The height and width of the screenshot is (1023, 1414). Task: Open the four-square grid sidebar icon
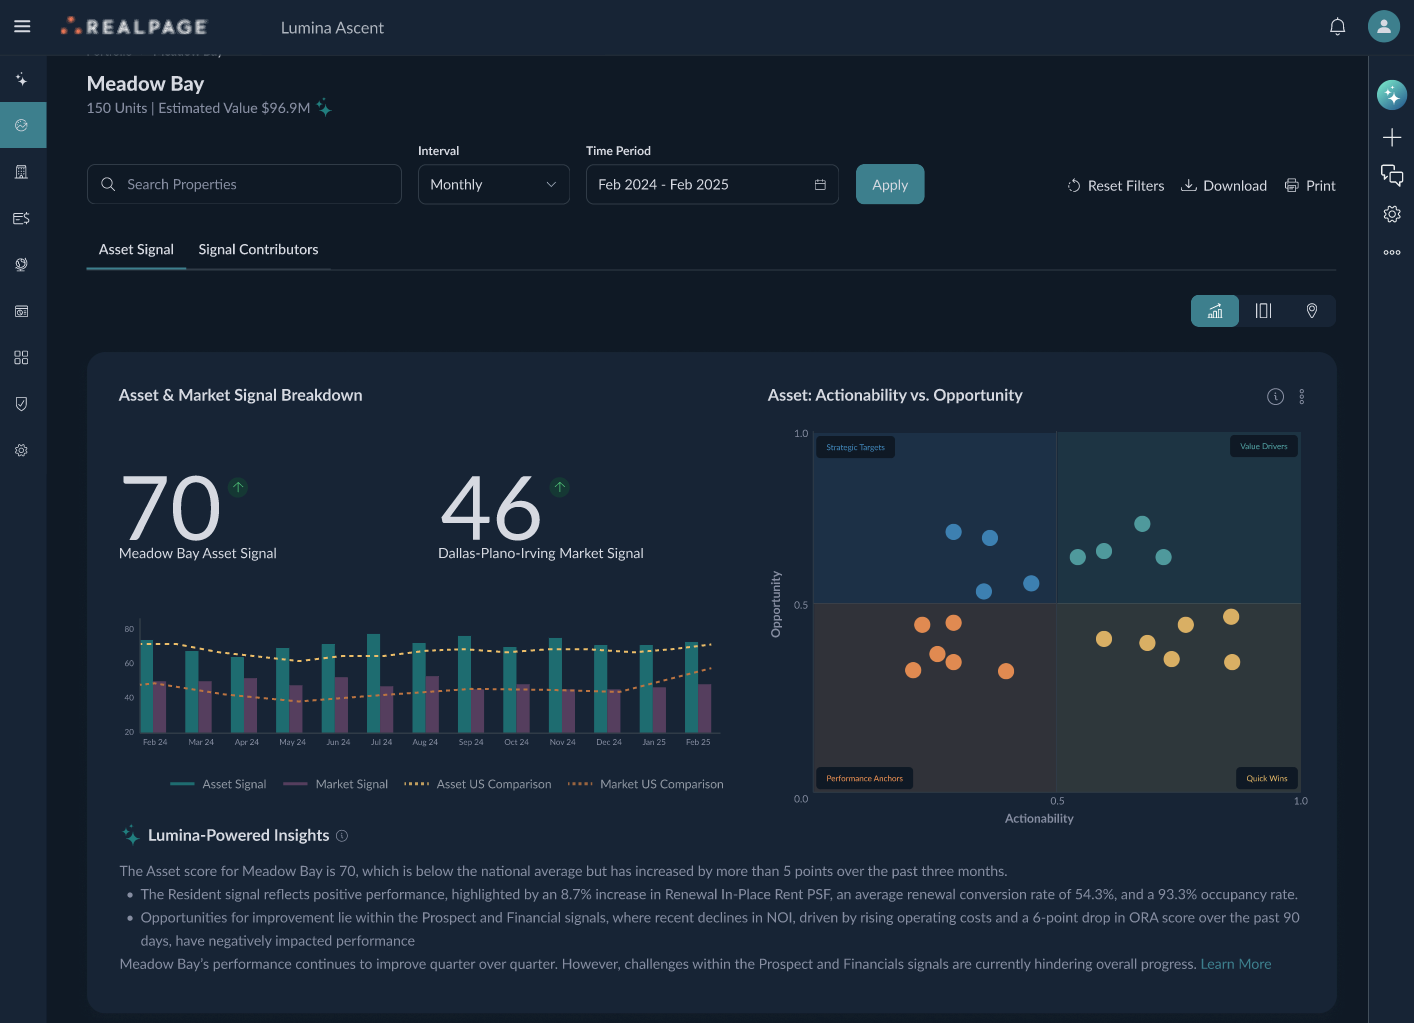[21, 358]
